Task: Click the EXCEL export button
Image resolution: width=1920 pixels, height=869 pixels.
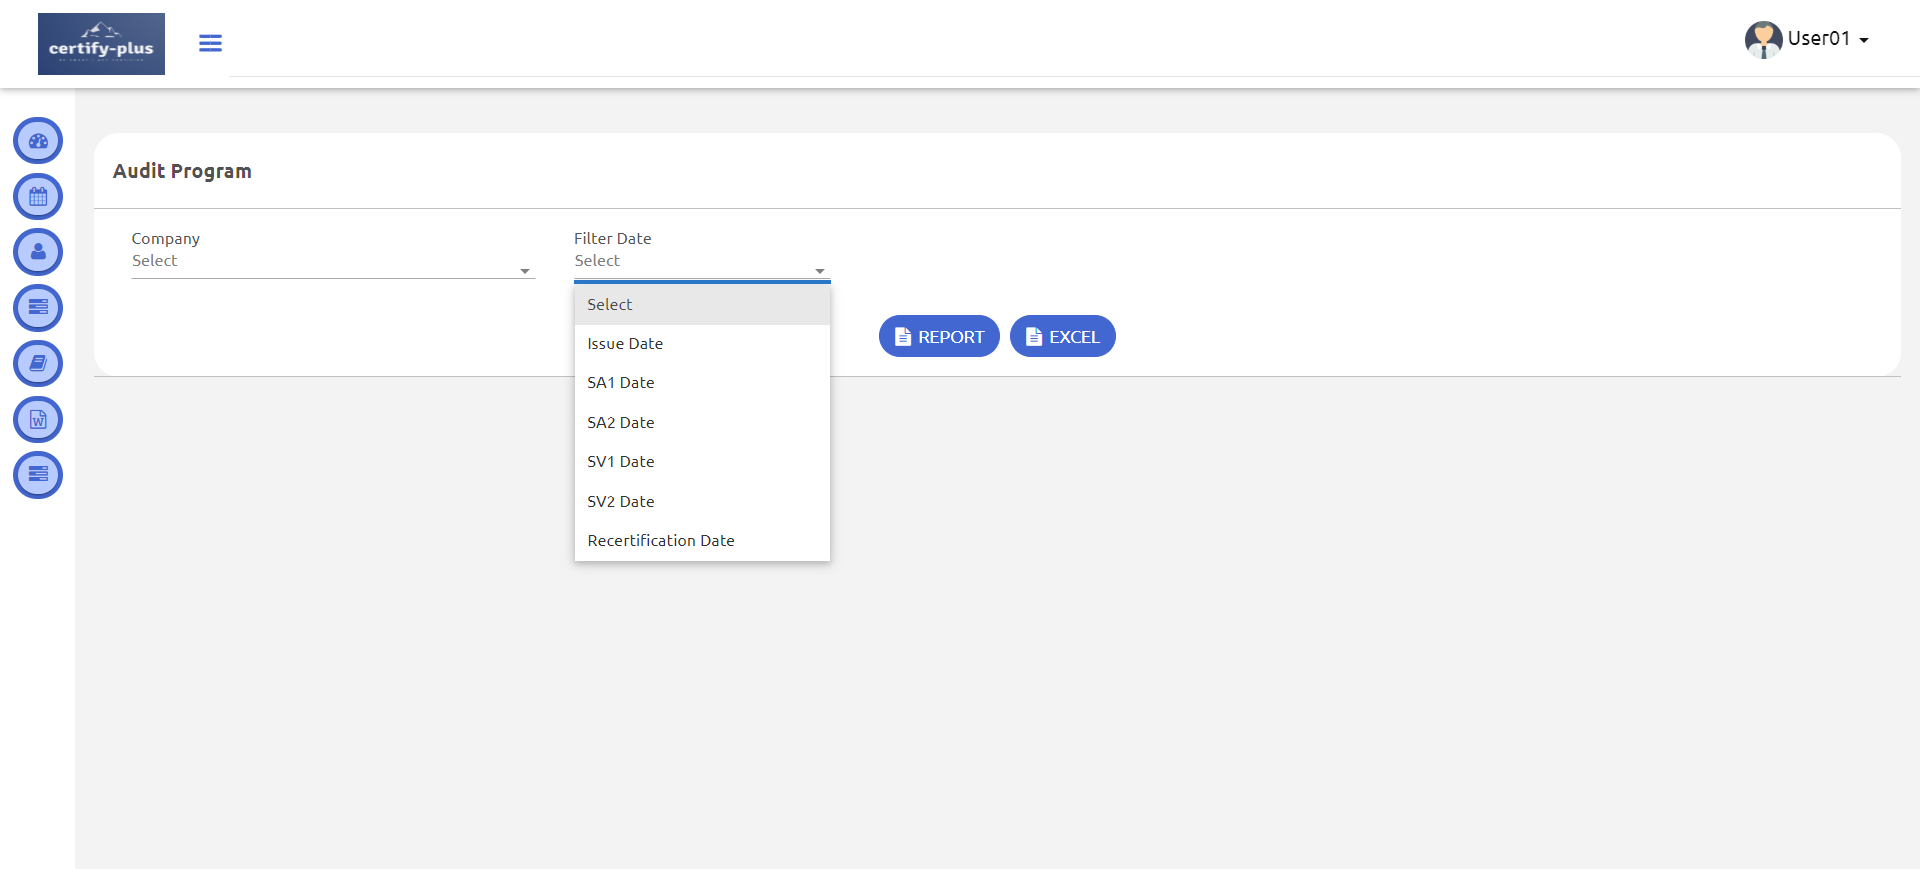Action: (x=1062, y=337)
